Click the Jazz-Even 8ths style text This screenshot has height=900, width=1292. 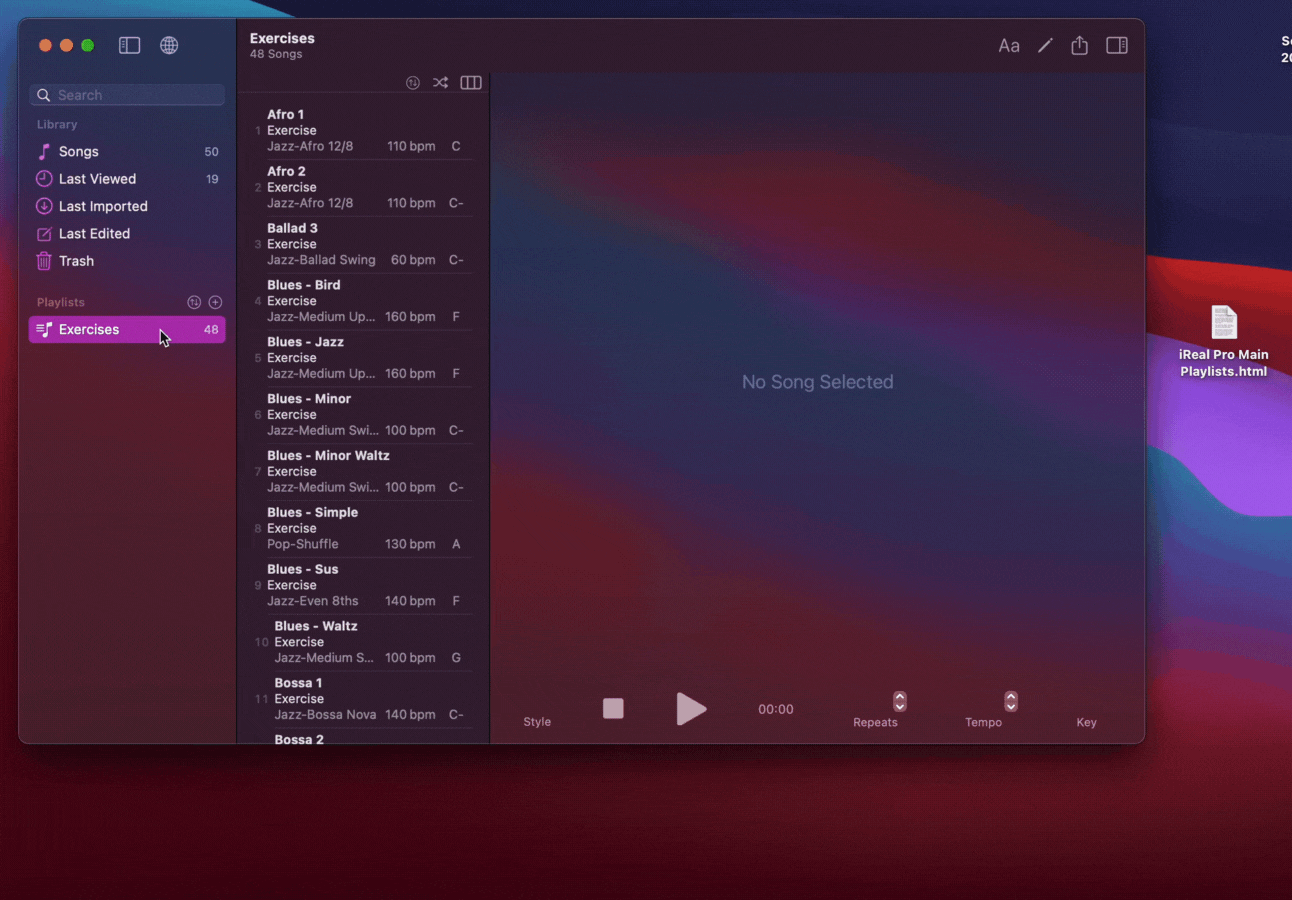click(313, 601)
